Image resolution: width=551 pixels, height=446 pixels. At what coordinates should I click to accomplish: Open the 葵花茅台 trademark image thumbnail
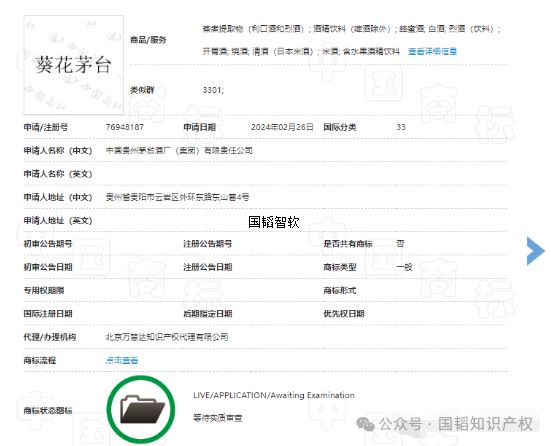73,65
